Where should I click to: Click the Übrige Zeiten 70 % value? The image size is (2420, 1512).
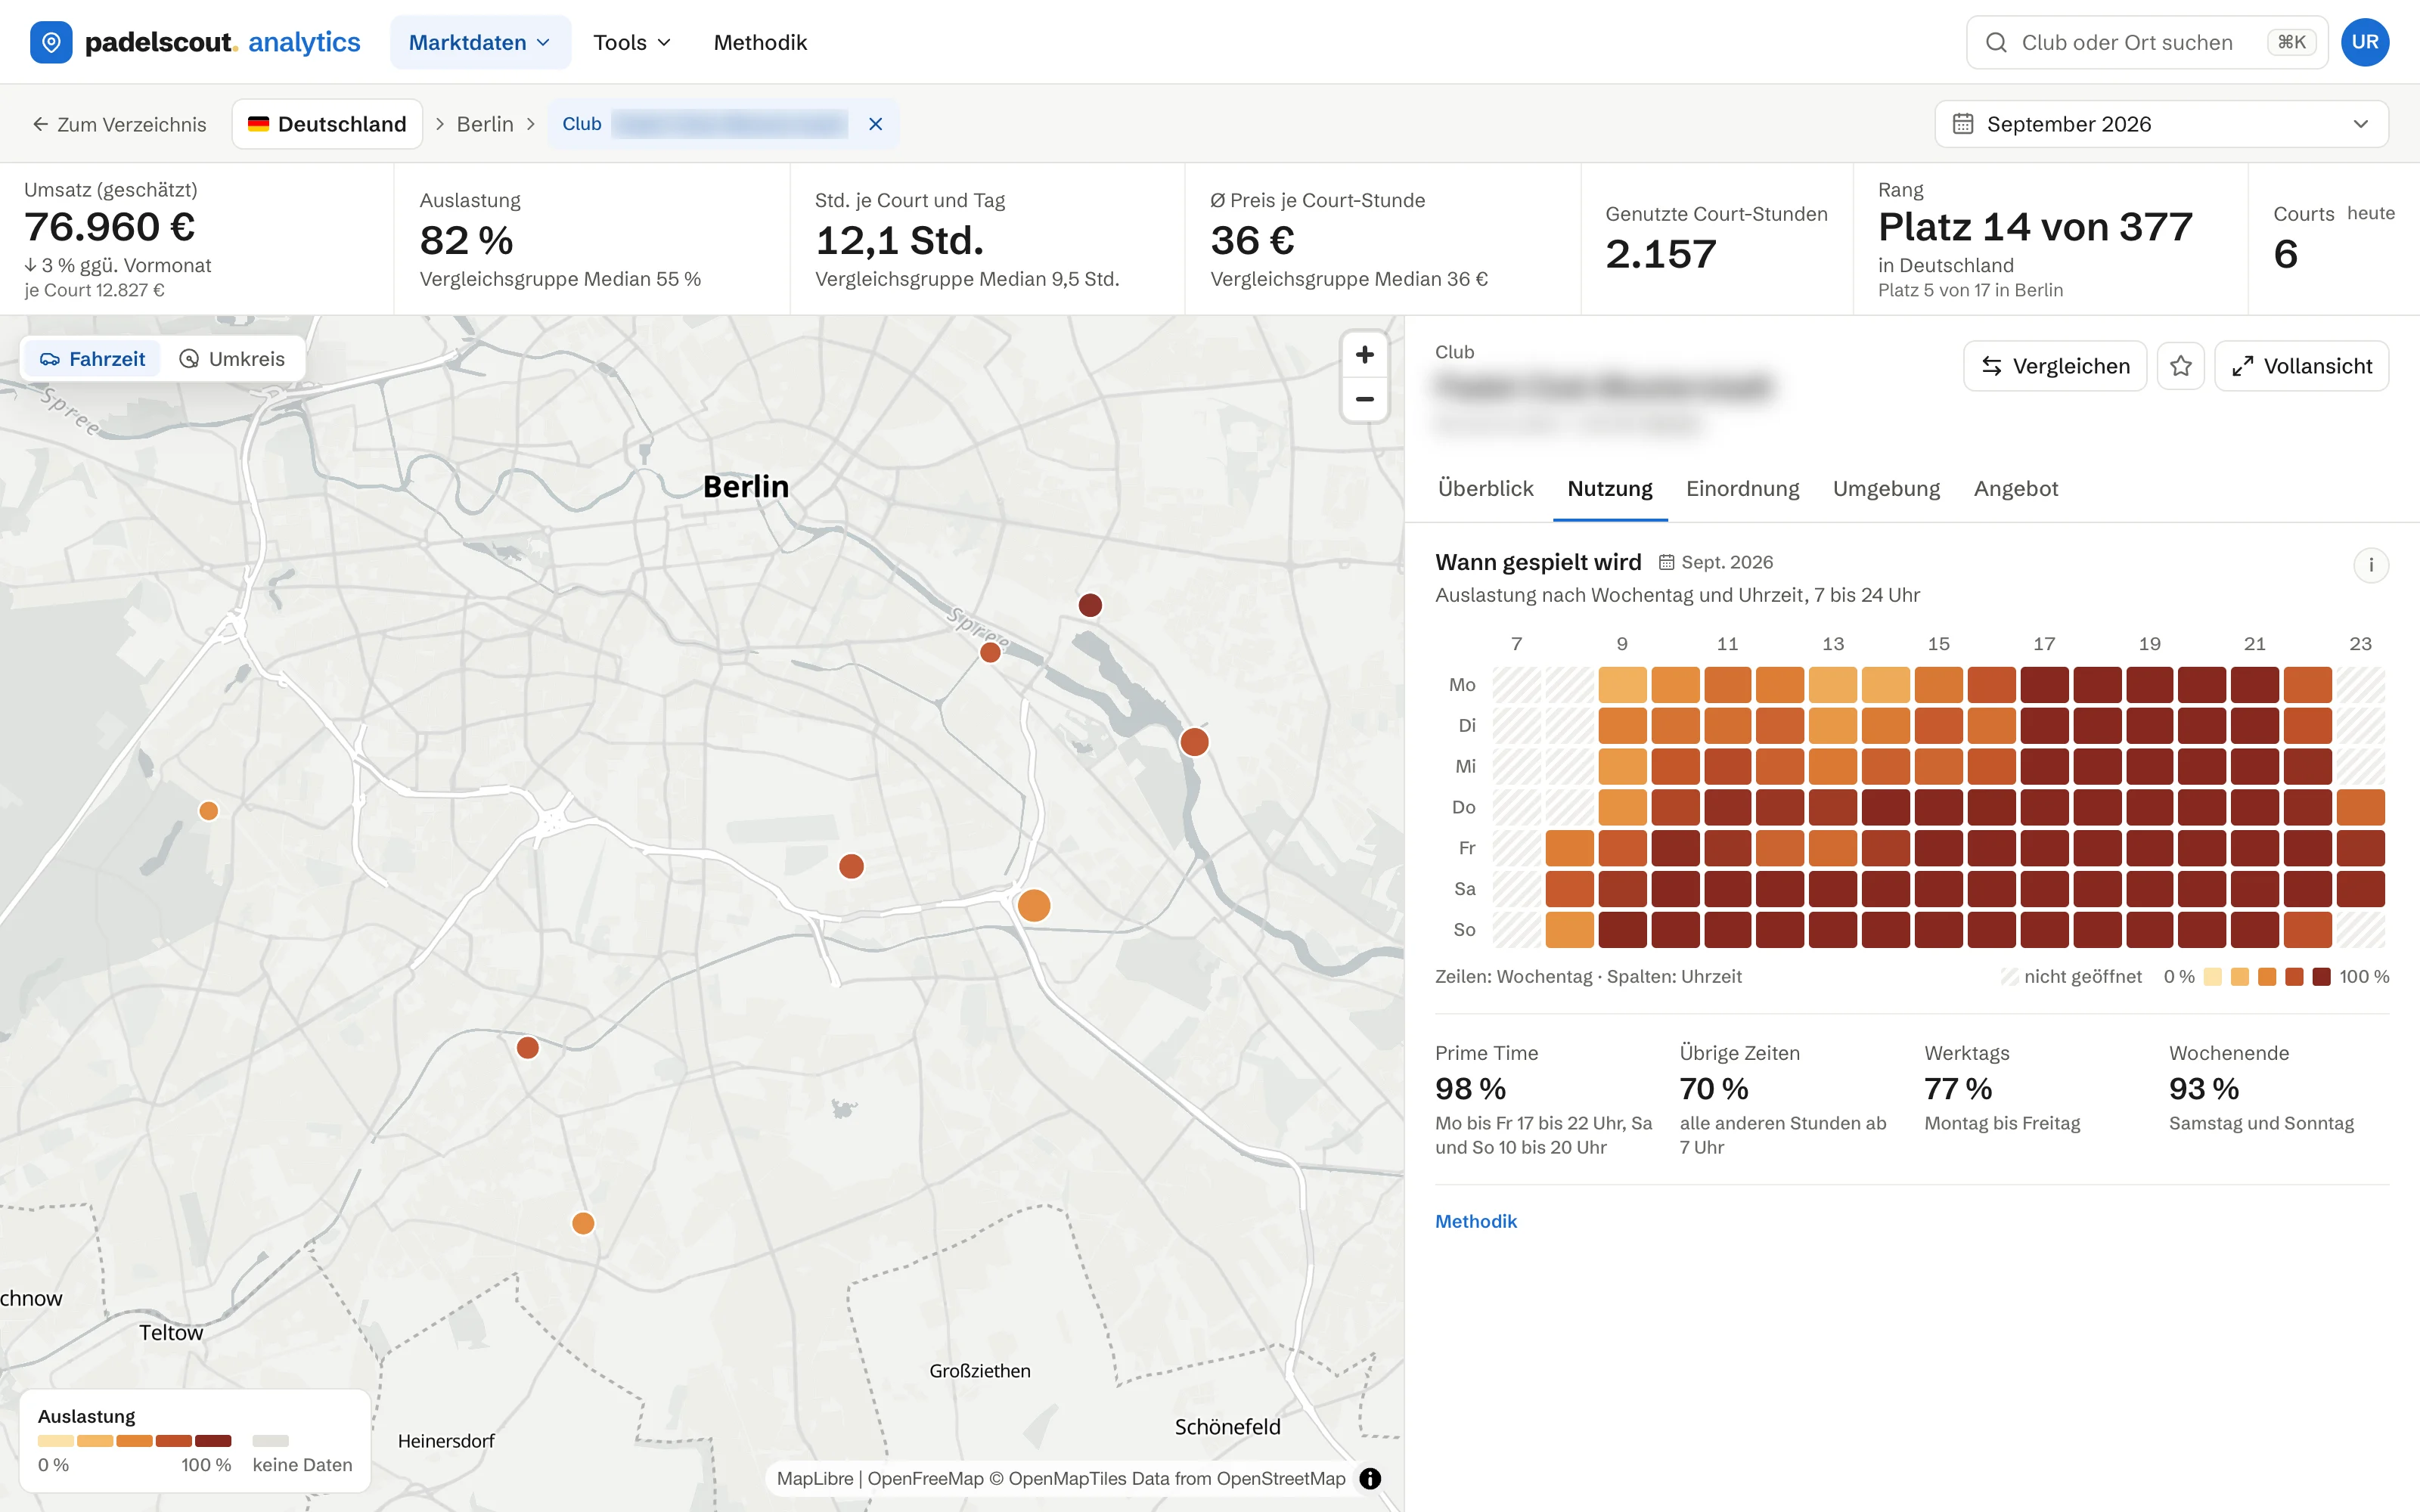pos(1714,1088)
